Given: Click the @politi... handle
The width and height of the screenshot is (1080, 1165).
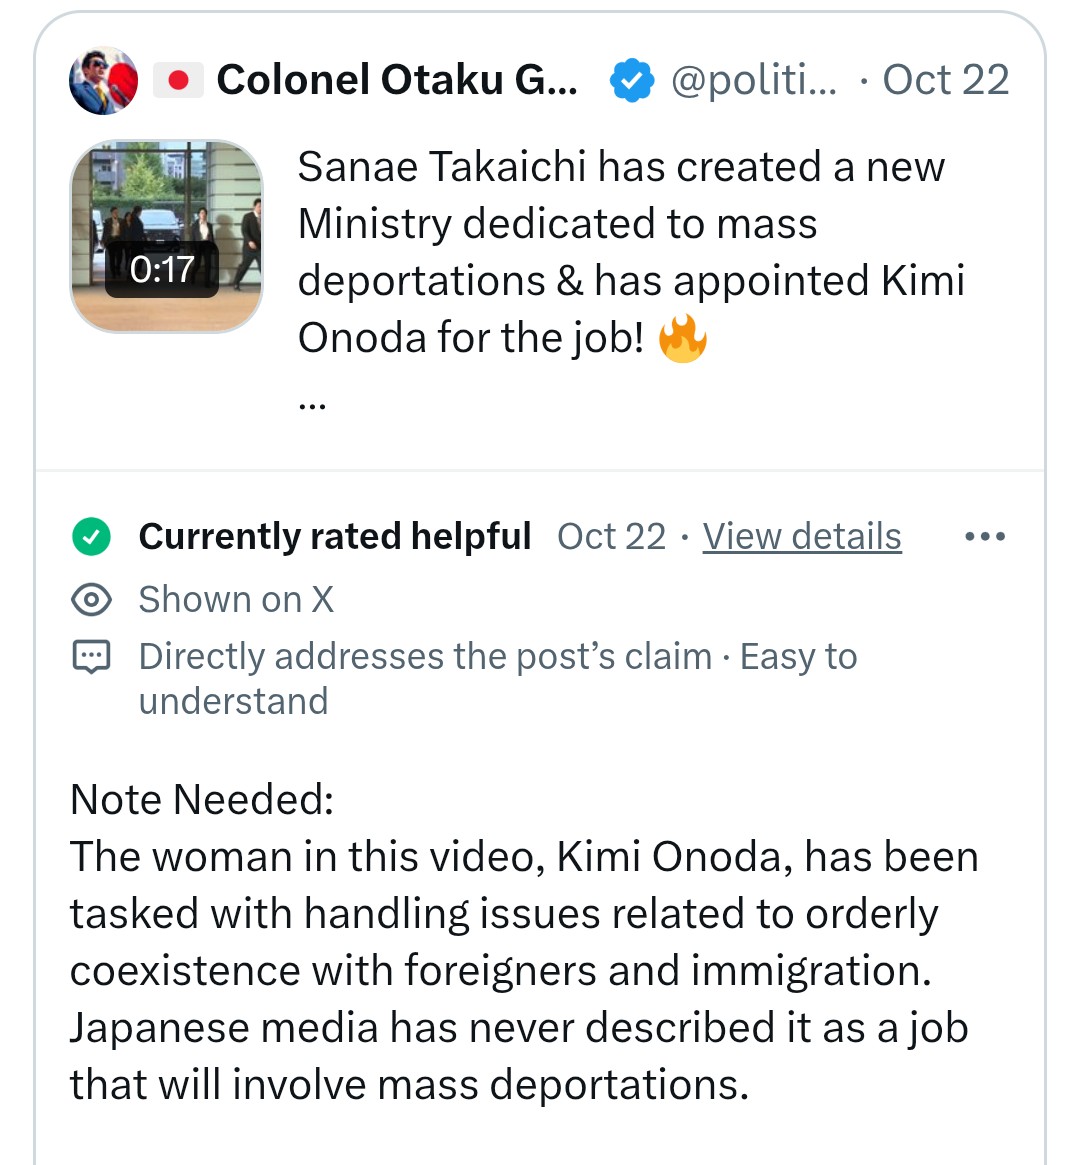Looking at the screenshot, I should (753, 80).
